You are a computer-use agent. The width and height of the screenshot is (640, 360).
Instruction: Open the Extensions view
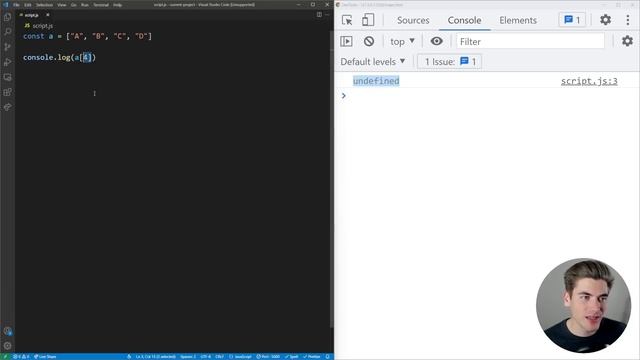coord(7,92)
